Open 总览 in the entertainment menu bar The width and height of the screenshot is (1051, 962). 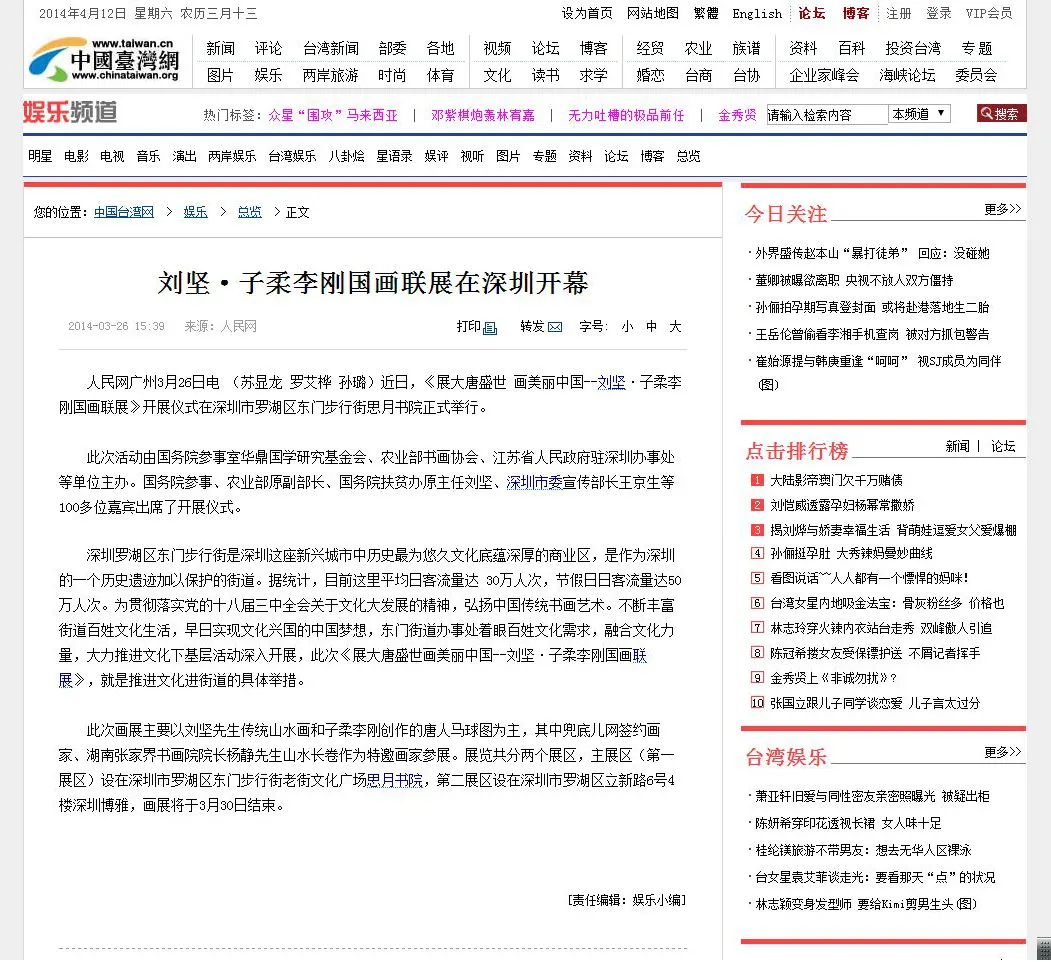pyautogui.click(x=688, y=156)
